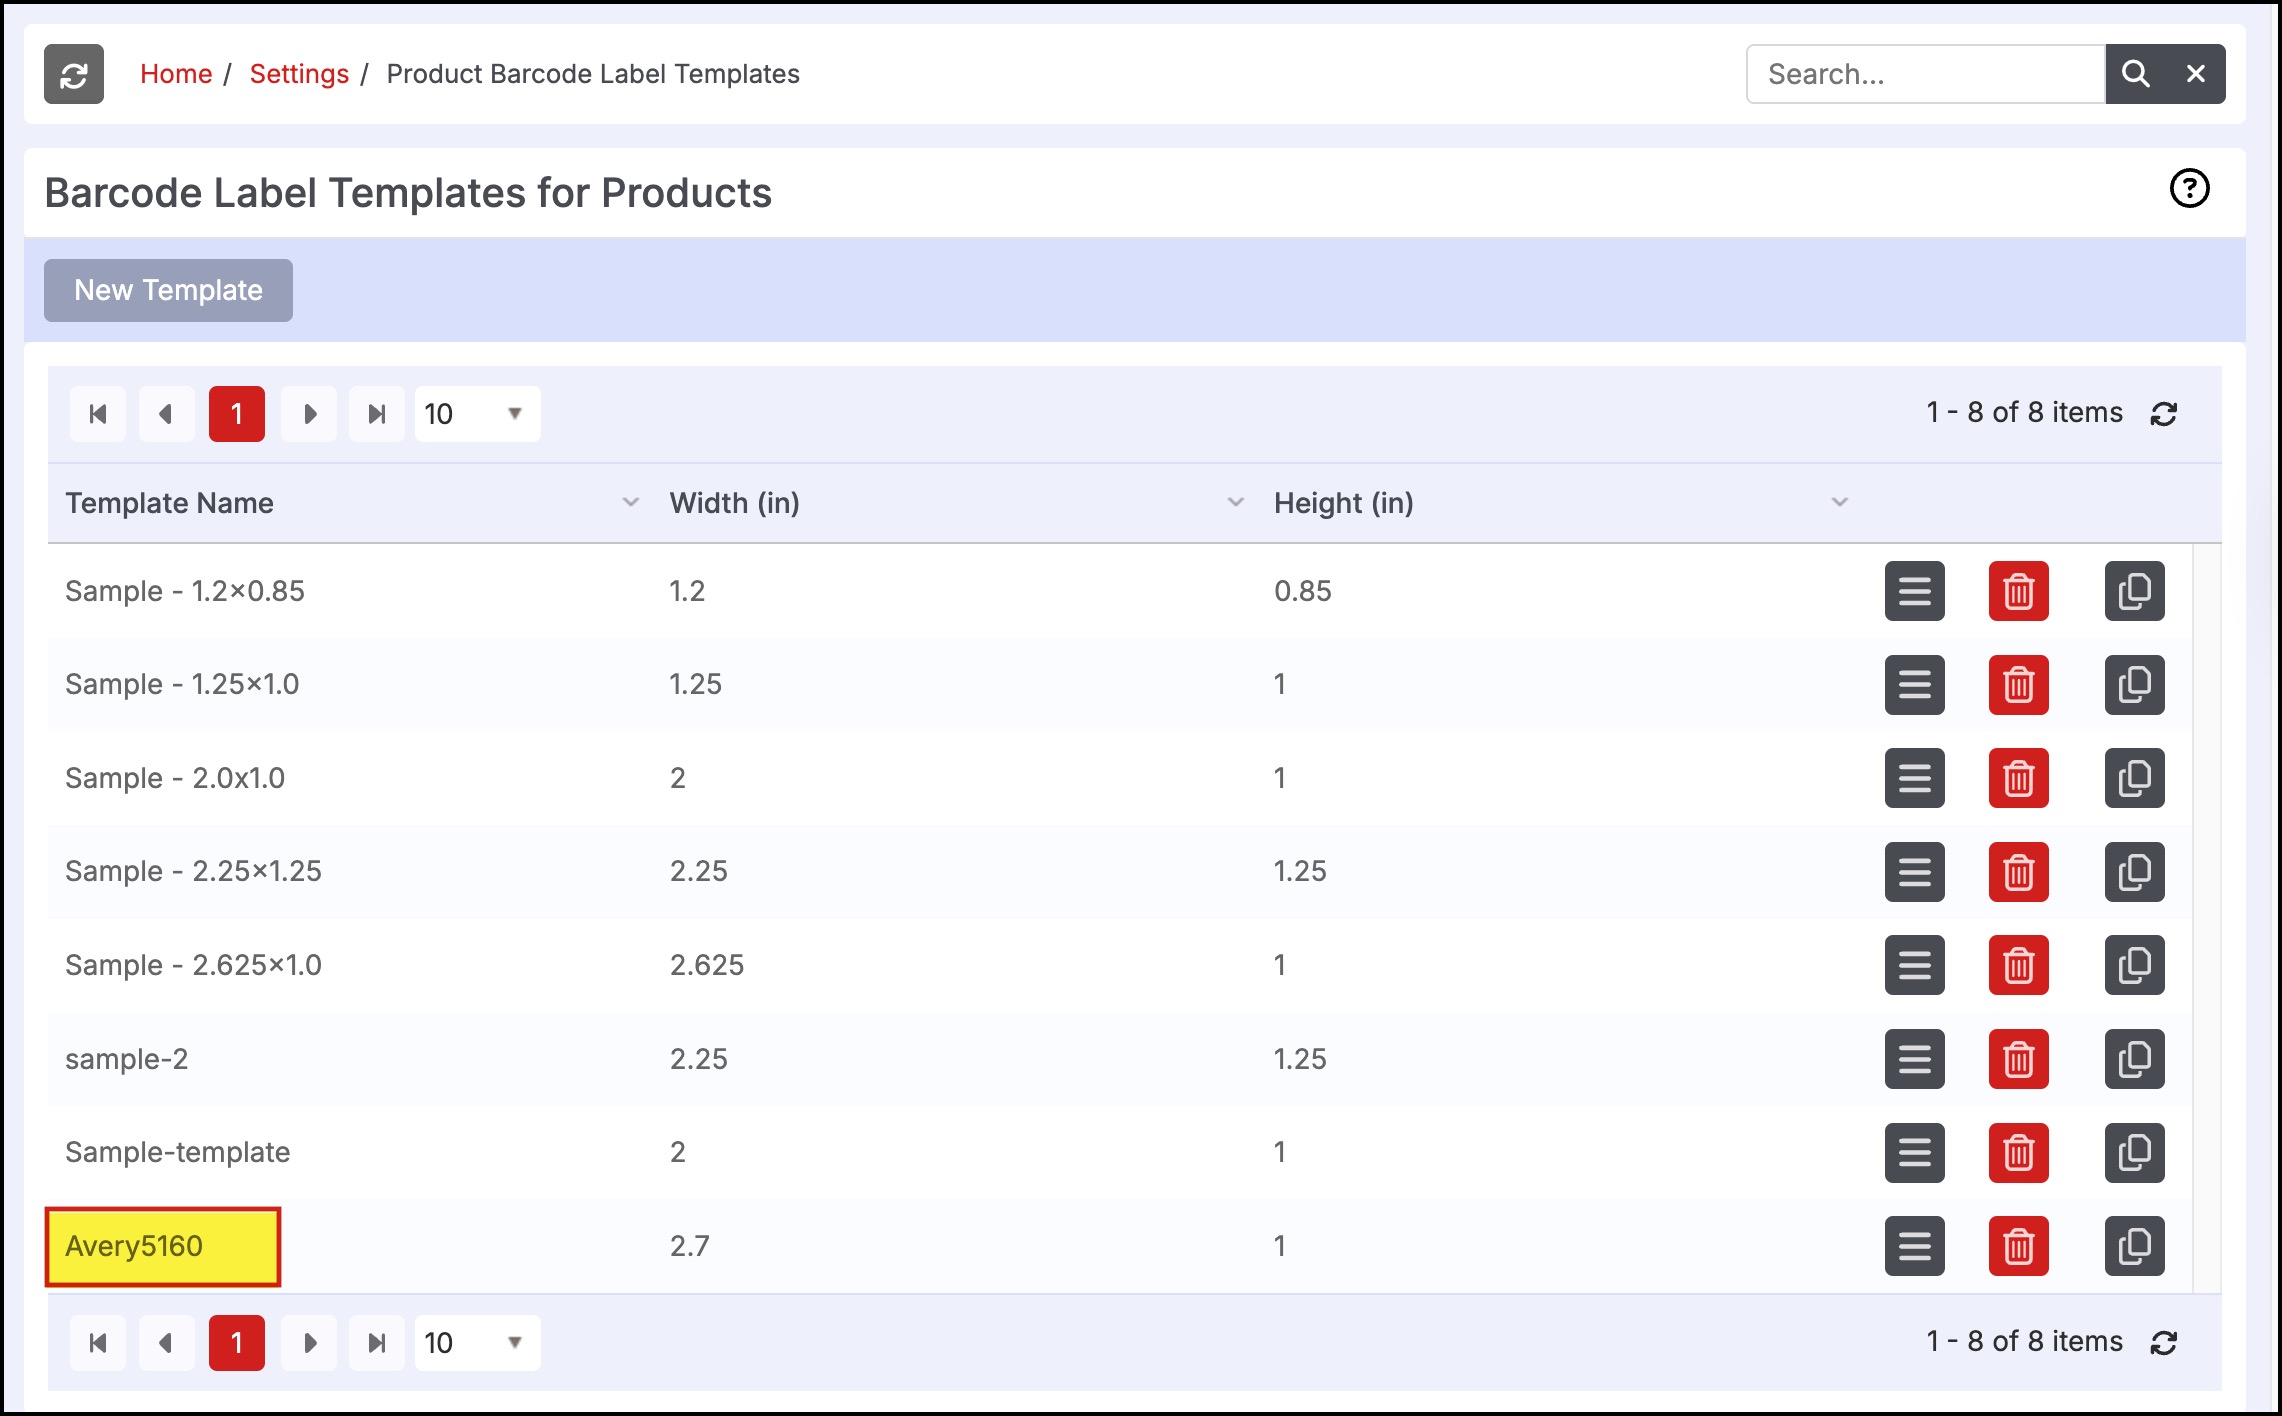This screenshot has height=1416, width=2282.
Task: Delete the Avery5160 template
Action: coord(2018,1246)
